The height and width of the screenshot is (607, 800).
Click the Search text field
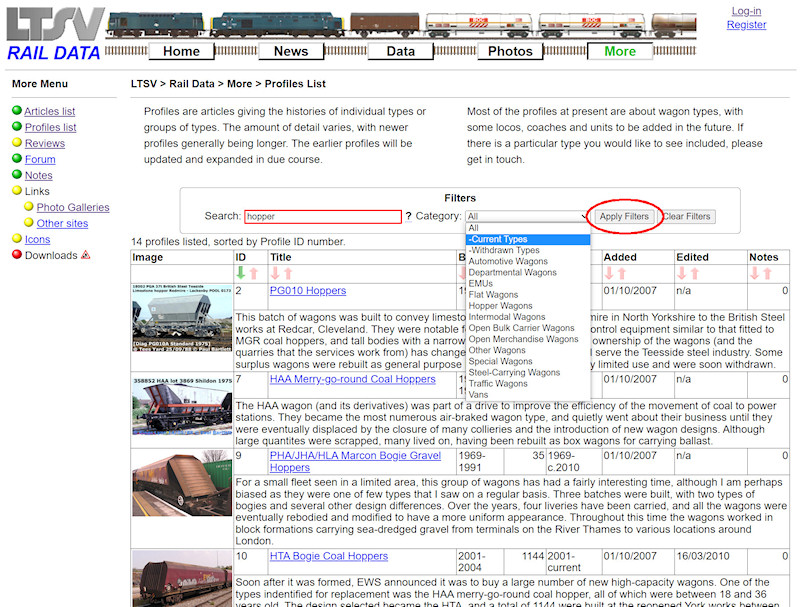click(x=322, y=216)
